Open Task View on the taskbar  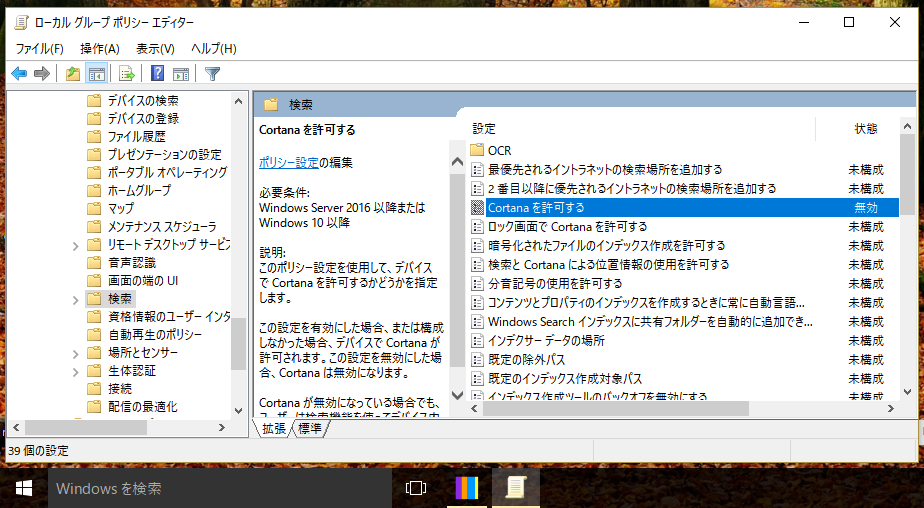tap(415, 488)
